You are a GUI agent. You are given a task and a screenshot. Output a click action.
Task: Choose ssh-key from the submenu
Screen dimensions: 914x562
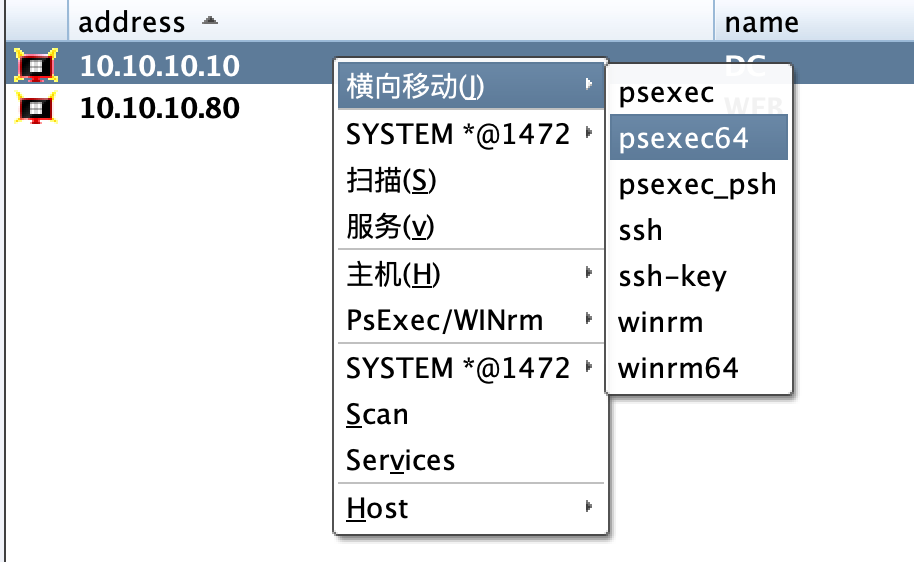(672, 277)
